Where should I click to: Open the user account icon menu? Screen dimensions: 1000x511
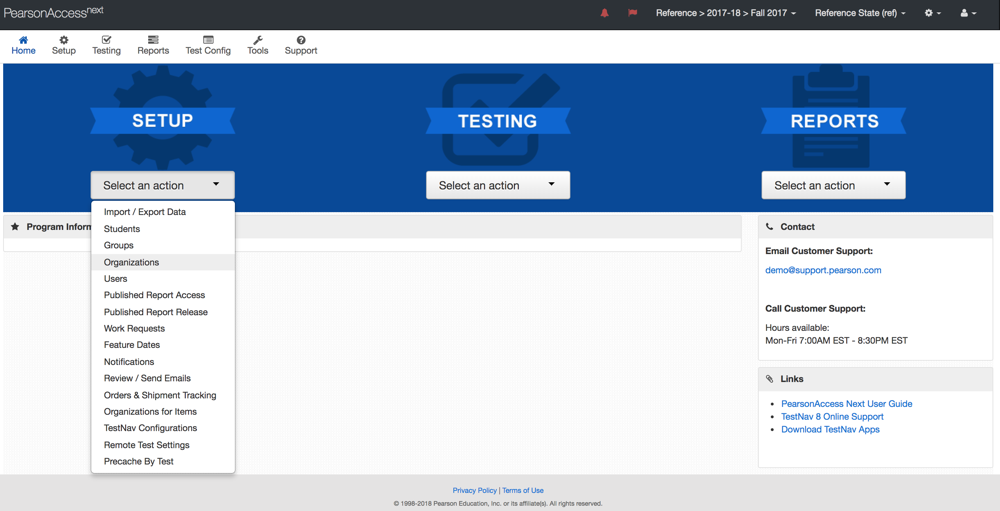click(x=967, y=14)
